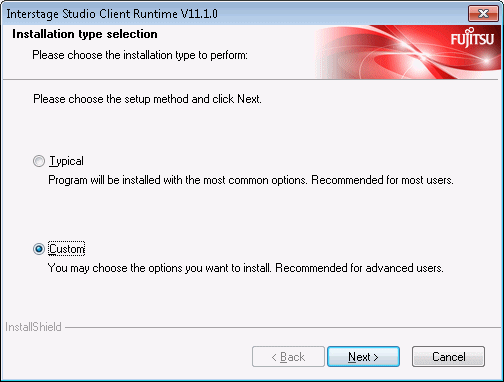Proceed with the Next button
504x382 pixels.
(x=363, y=357)
